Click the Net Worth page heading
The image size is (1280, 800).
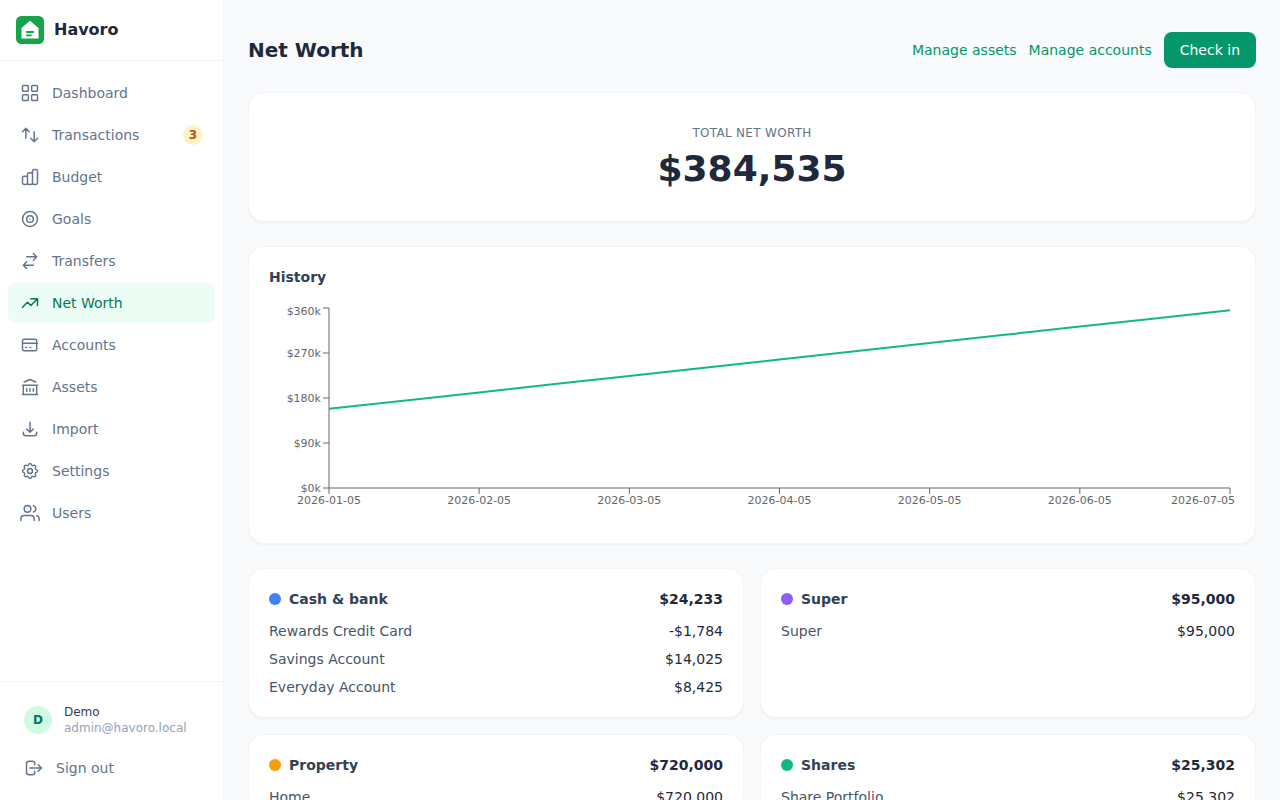[306, 50]
